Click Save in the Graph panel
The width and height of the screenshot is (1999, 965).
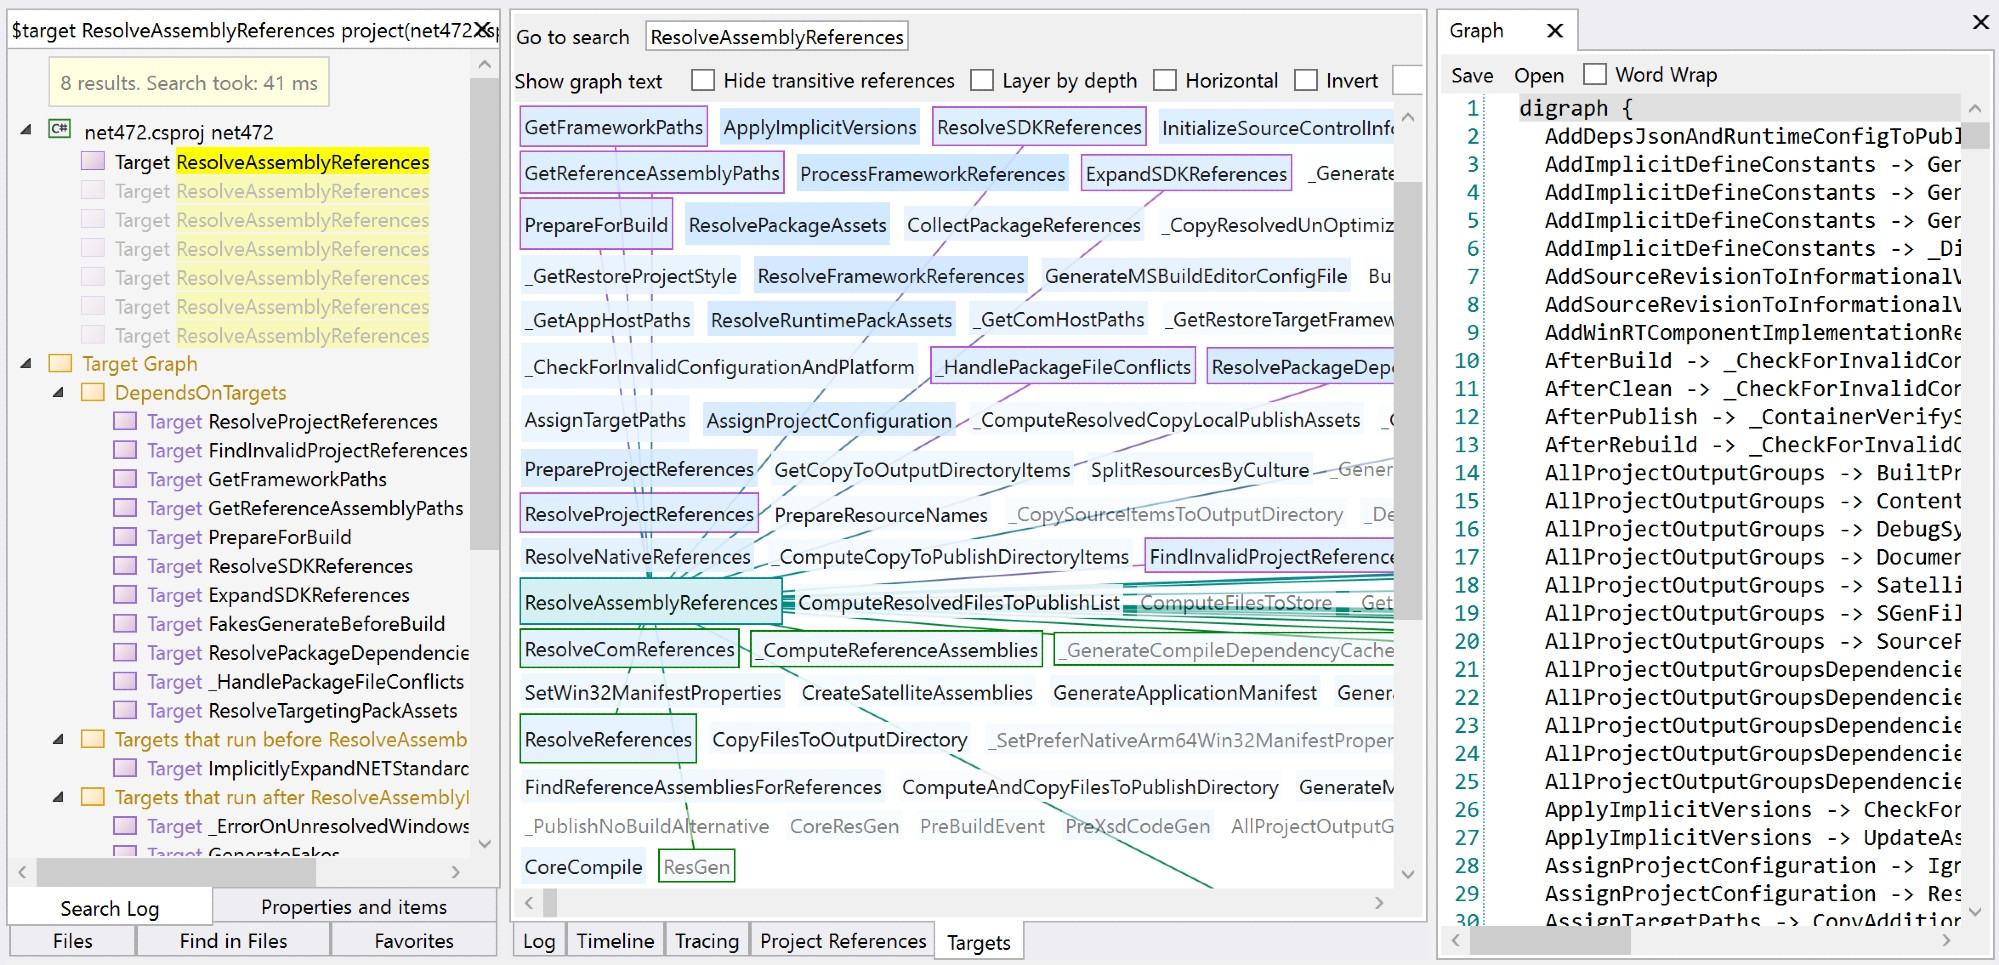1472,75
